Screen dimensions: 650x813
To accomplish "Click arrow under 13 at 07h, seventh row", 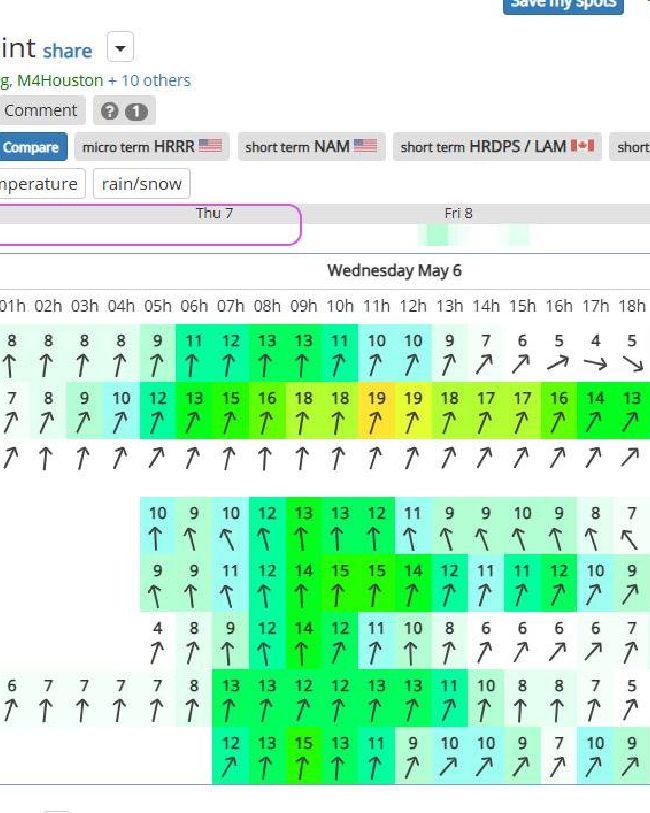I will (x=229, y=710).
